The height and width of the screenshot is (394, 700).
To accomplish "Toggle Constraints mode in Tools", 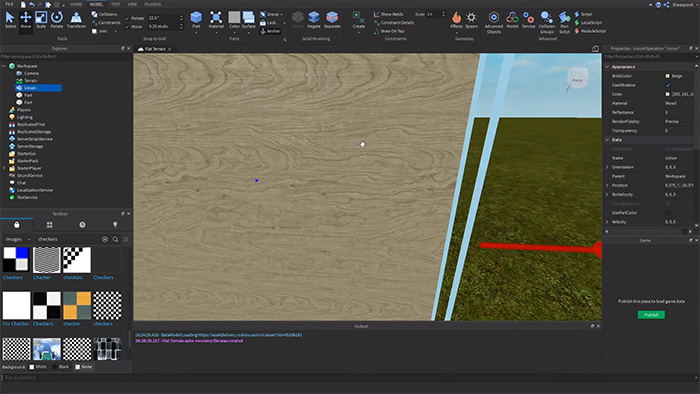I will 106,23.
